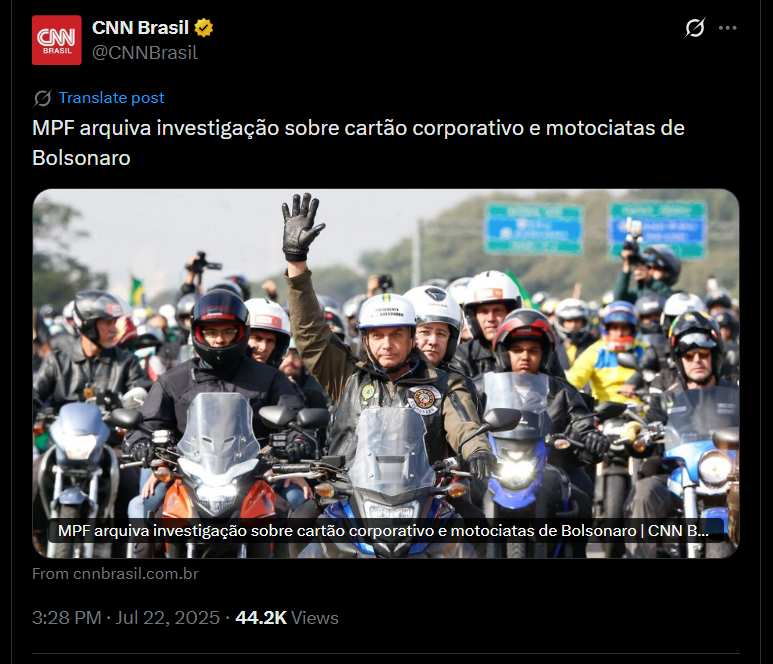Click the 44.2K Views count

click(287, 618)
